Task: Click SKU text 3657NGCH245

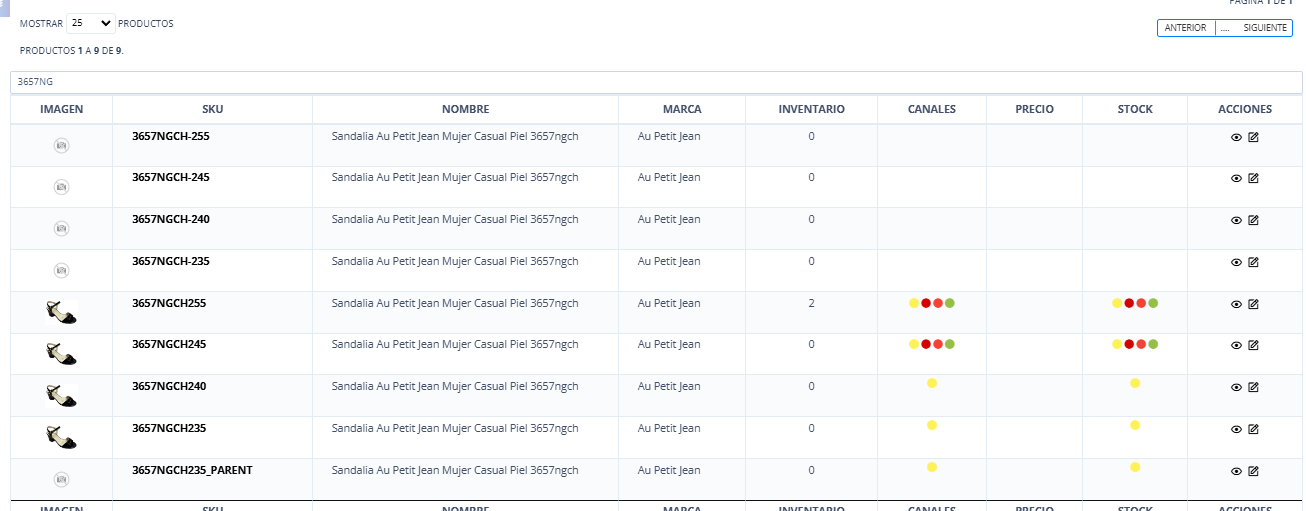Action: point(169,344)
